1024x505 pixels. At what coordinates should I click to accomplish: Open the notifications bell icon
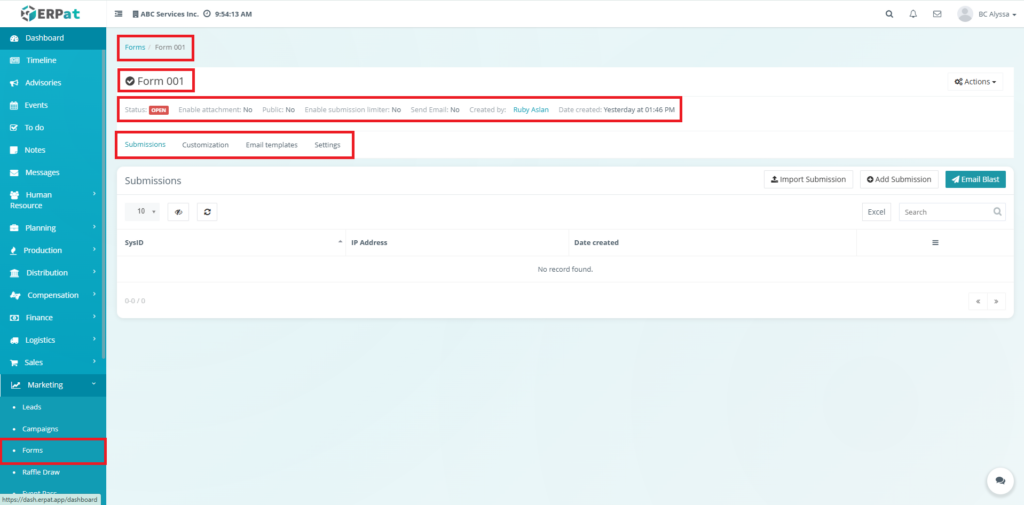913,14
